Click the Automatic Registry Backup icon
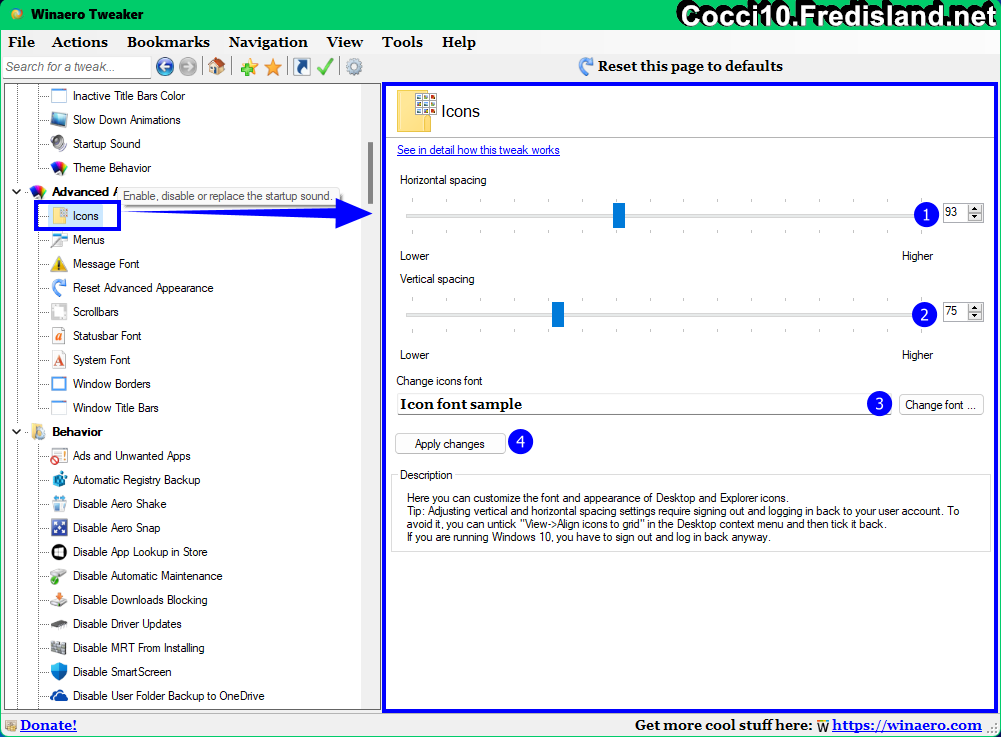Screen dimensions: 1001x737 59,480
